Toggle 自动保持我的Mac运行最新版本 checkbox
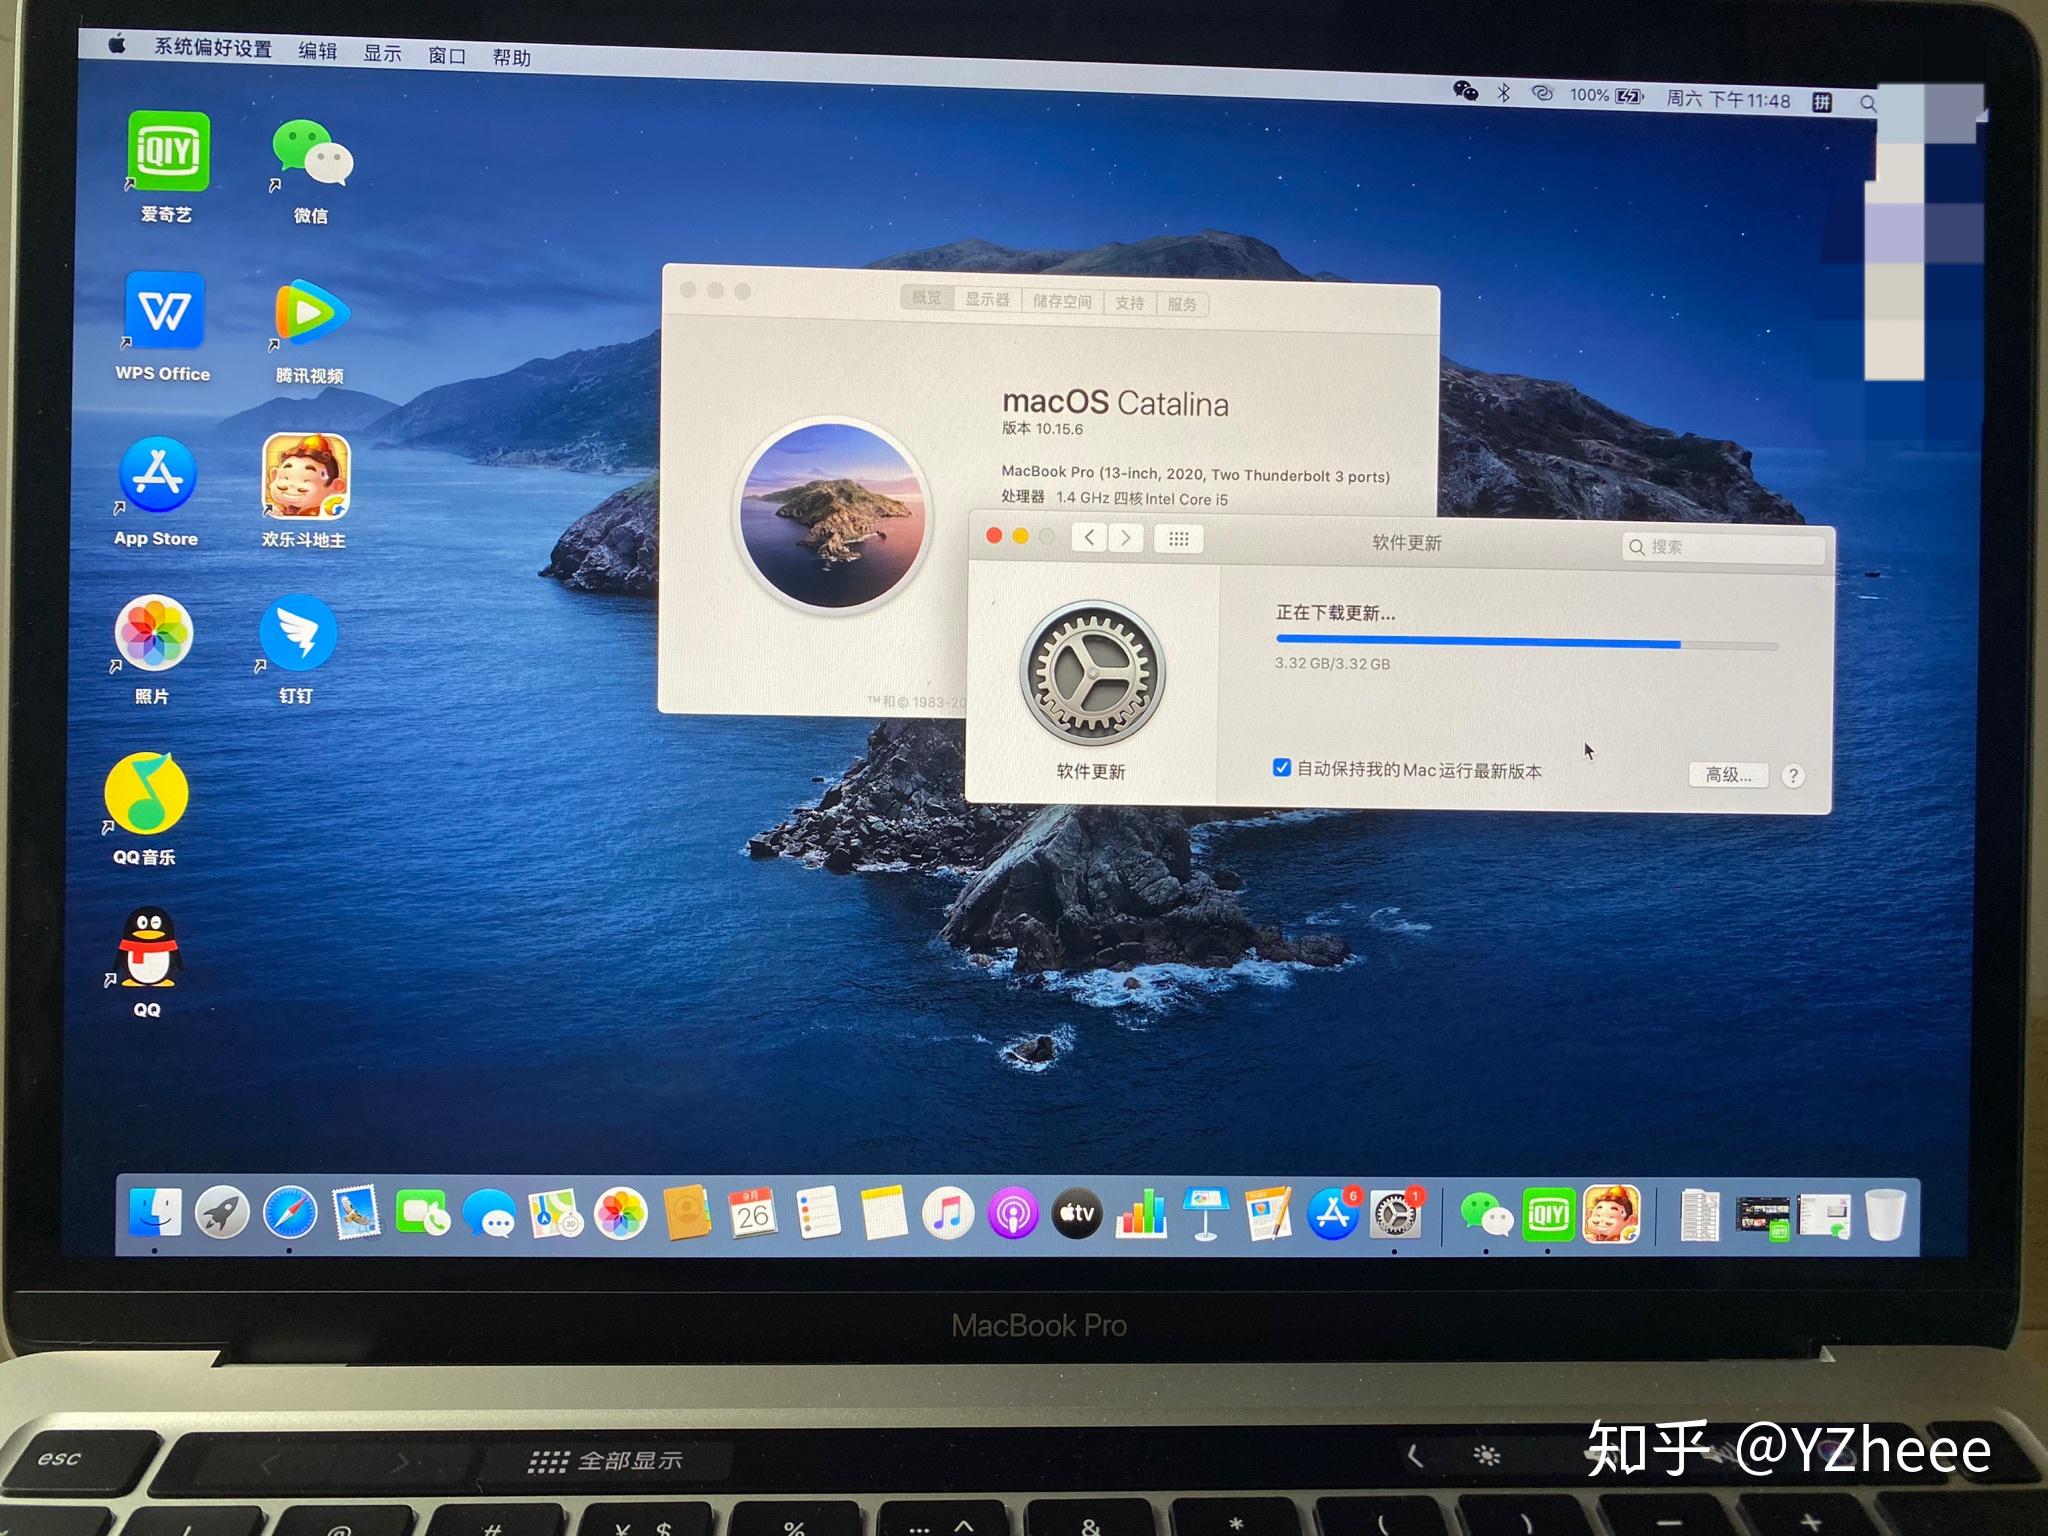Viewport: 2048px width, 1536px height. [x=1282, y=768]
